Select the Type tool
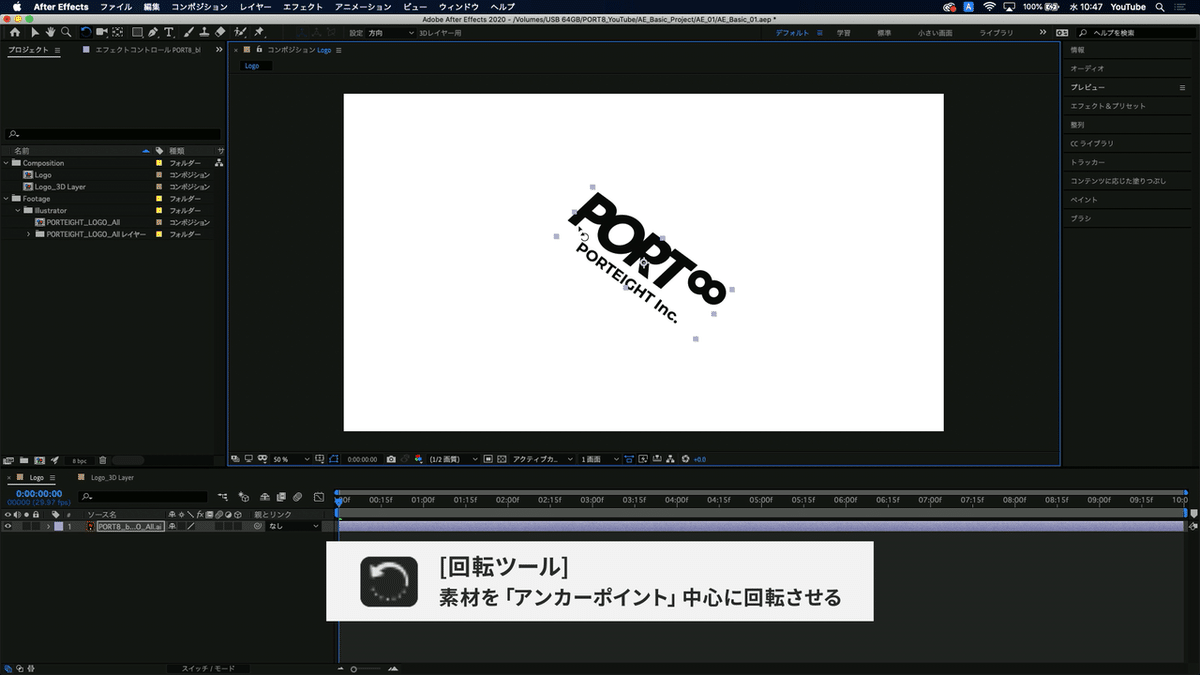This screenshot has width=1200, height=675. click(167, 33)
